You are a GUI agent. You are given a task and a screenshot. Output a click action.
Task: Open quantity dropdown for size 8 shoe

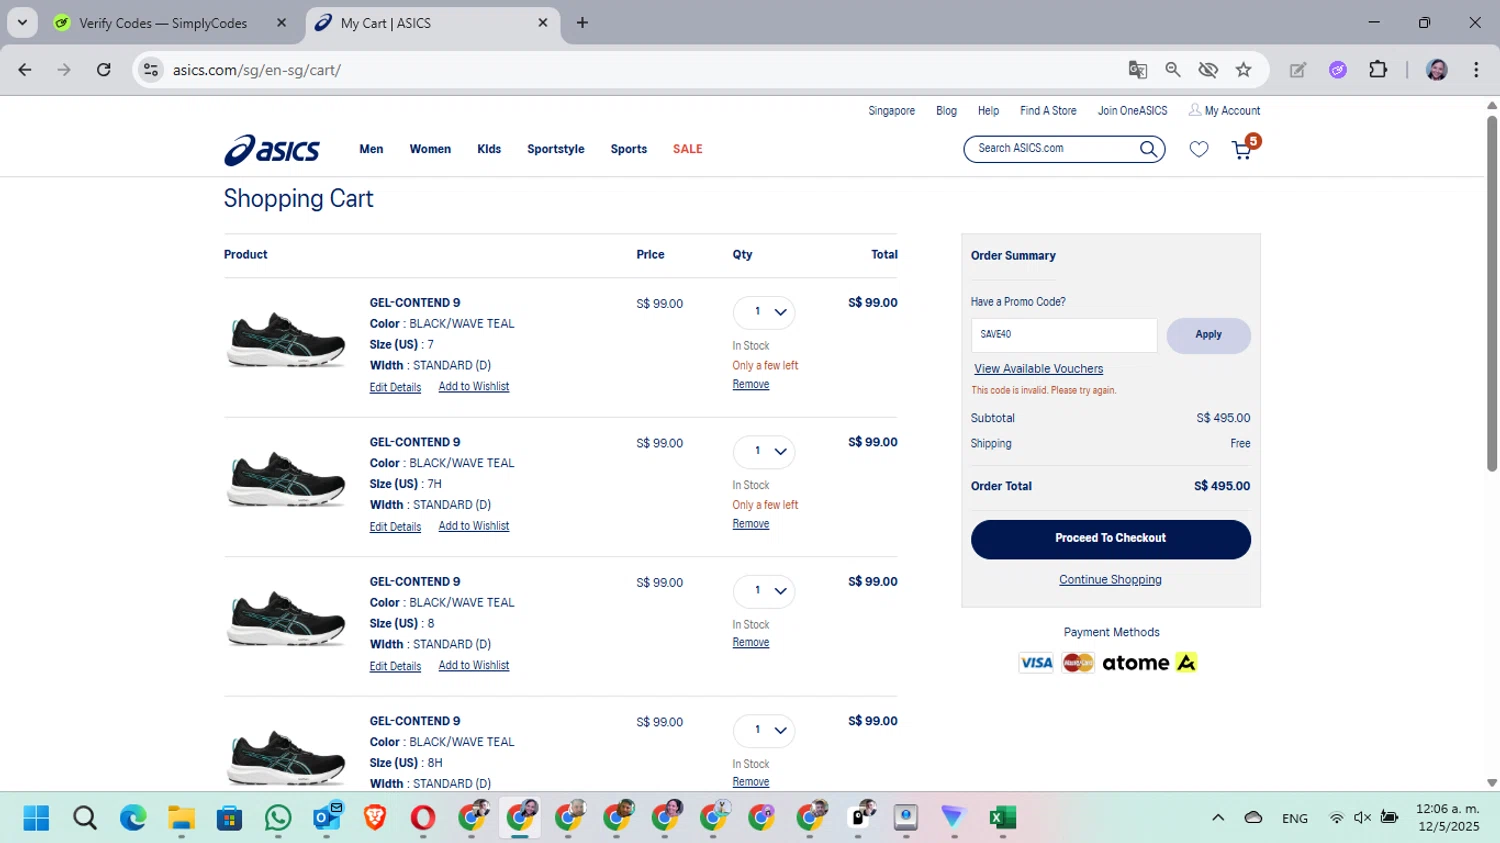tap(764, 591)
